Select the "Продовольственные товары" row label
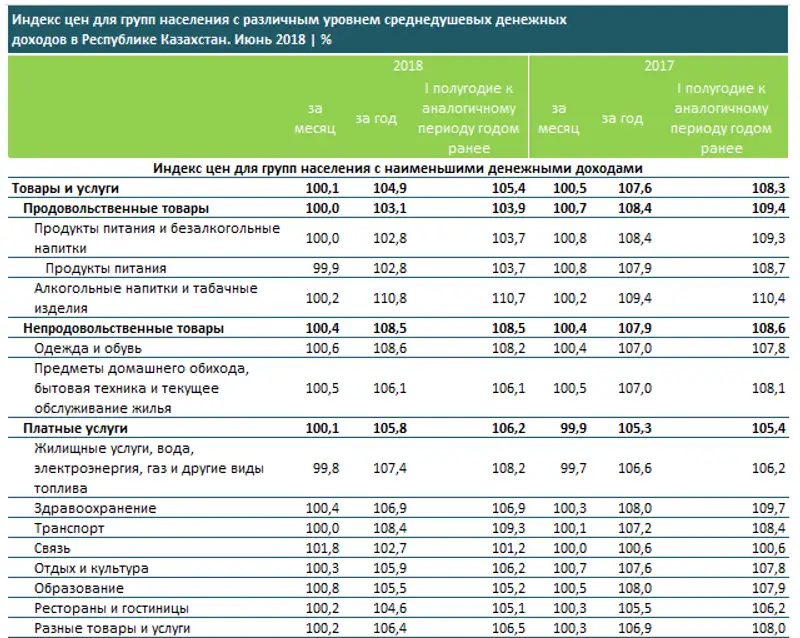 (x=116, y=209)
